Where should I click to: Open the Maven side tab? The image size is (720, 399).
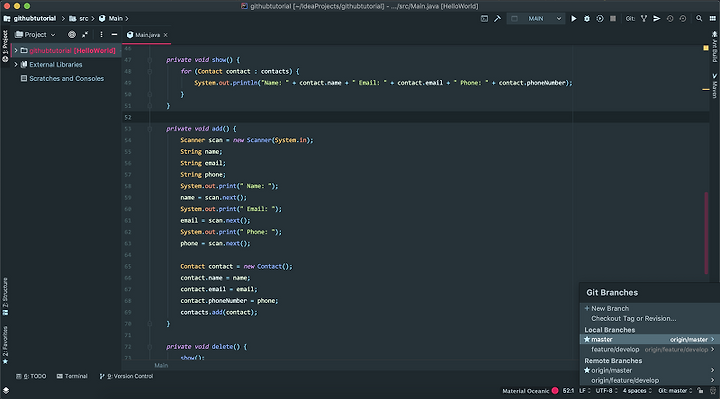pos(714,85)
